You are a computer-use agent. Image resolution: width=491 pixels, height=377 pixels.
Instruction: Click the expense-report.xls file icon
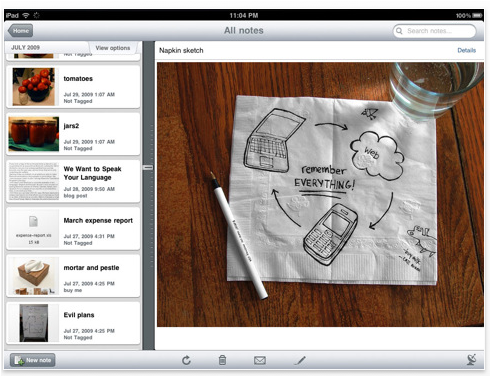(33, 221)
